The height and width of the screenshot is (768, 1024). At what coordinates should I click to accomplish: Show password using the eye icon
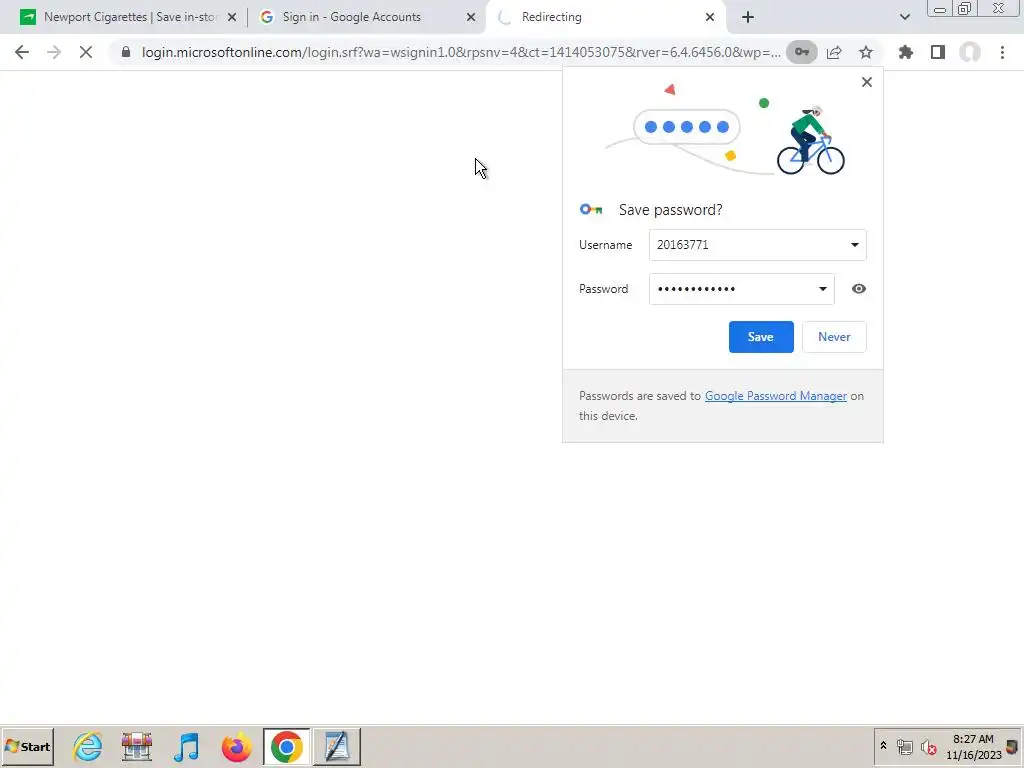tap(859, 289)
